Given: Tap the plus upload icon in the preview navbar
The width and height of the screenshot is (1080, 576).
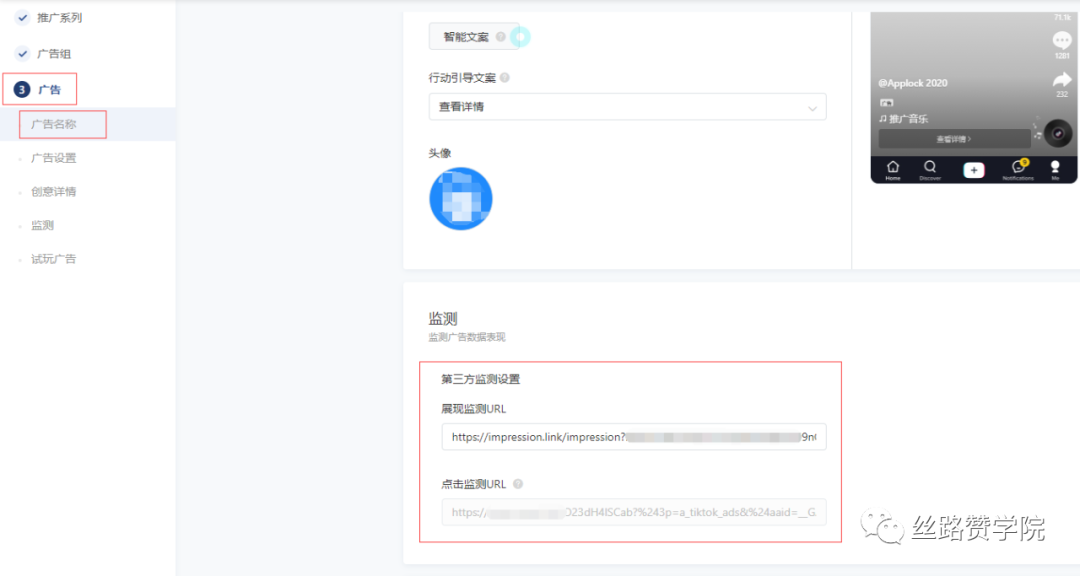Looking at the screenshot, I should tap(973, 169).
